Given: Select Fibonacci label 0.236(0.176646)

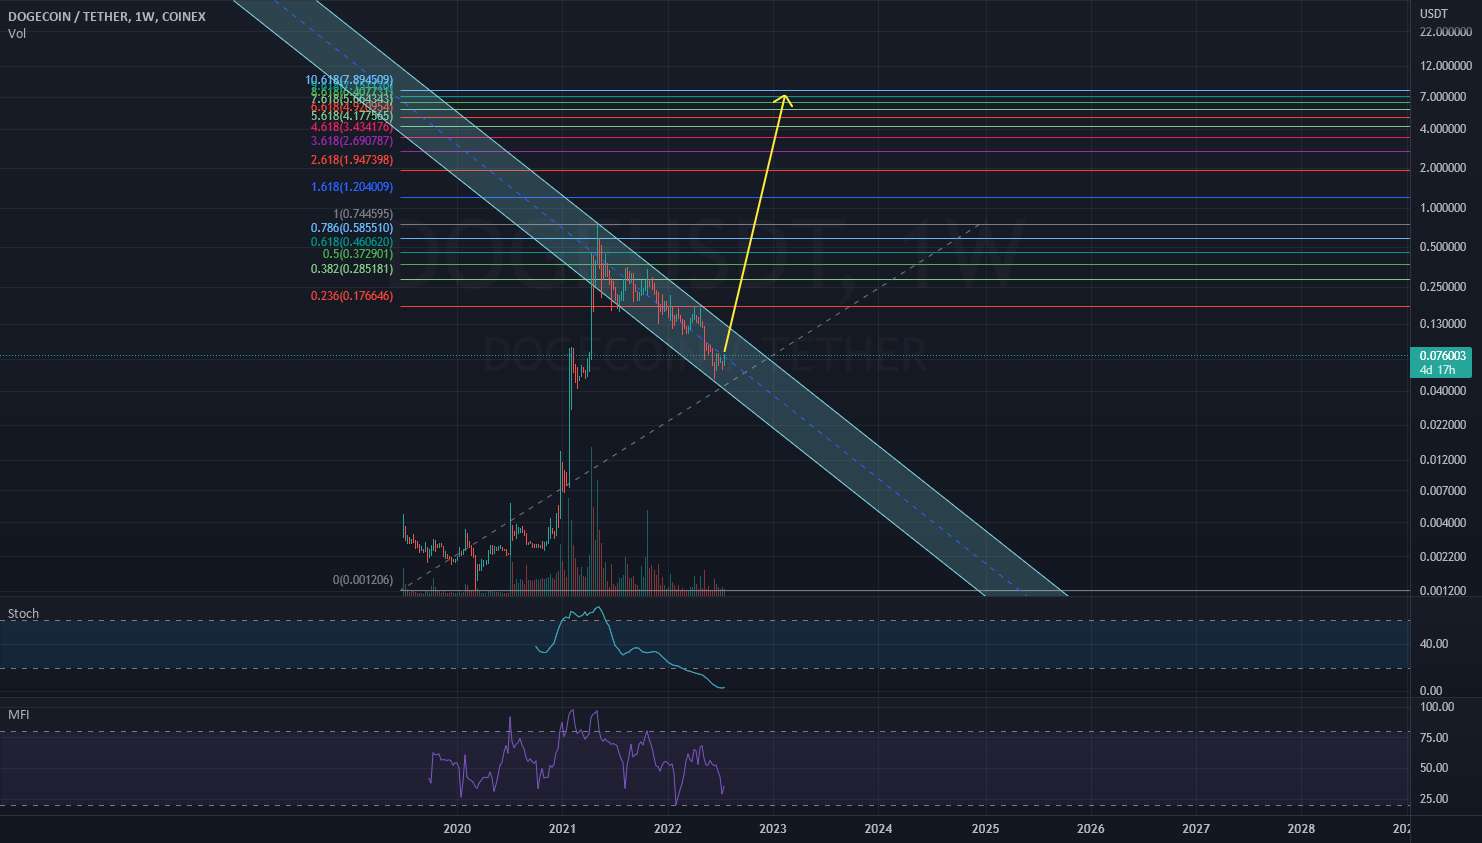Looking at the screenshot, I should [x=351, y=296].
